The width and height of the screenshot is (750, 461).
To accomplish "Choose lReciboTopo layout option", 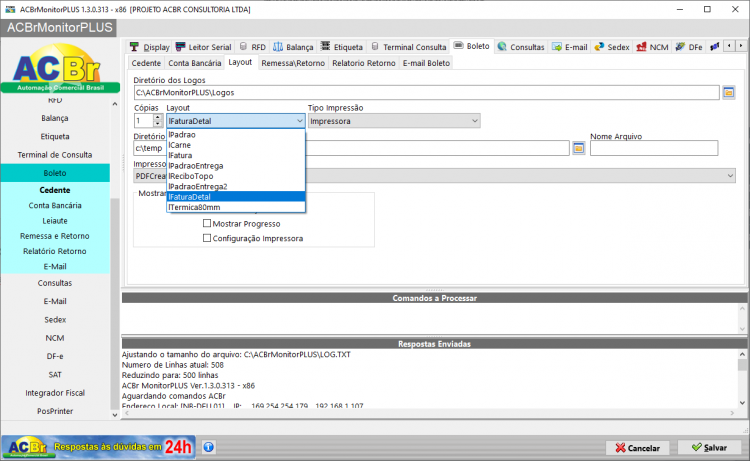I will click(x=236, y=176).
